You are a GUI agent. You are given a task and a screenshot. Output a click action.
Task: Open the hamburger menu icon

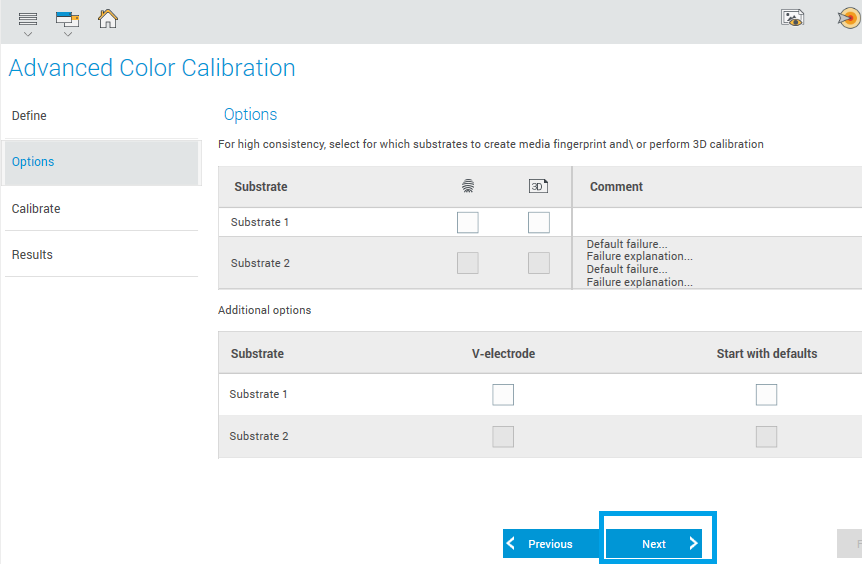[x=27, y=19]
